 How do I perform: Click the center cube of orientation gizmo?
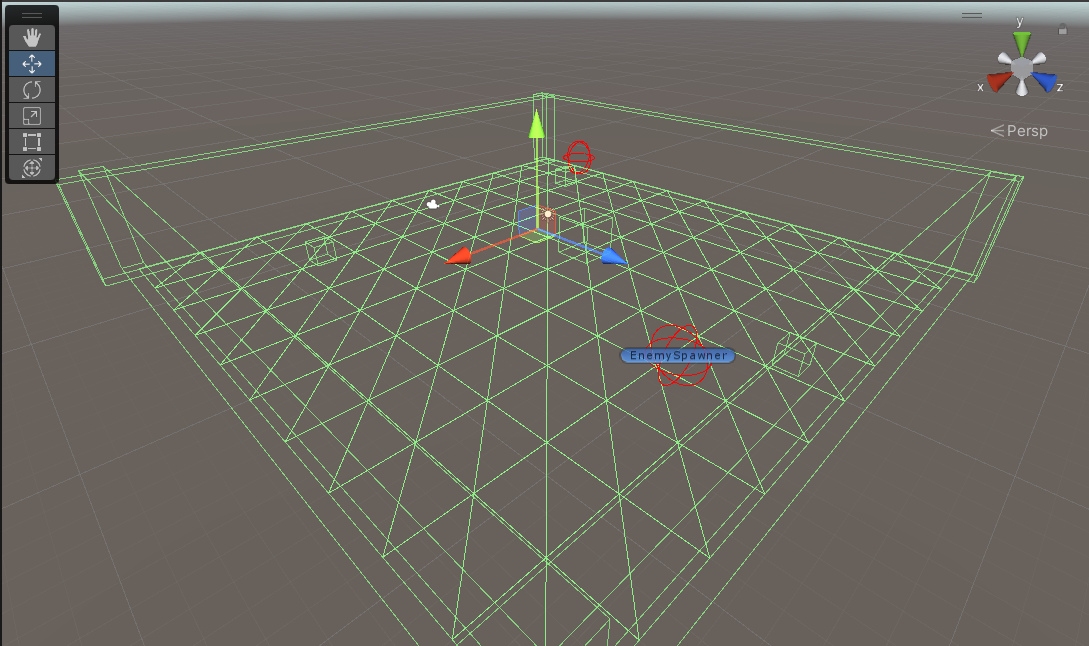(1022, 68)
